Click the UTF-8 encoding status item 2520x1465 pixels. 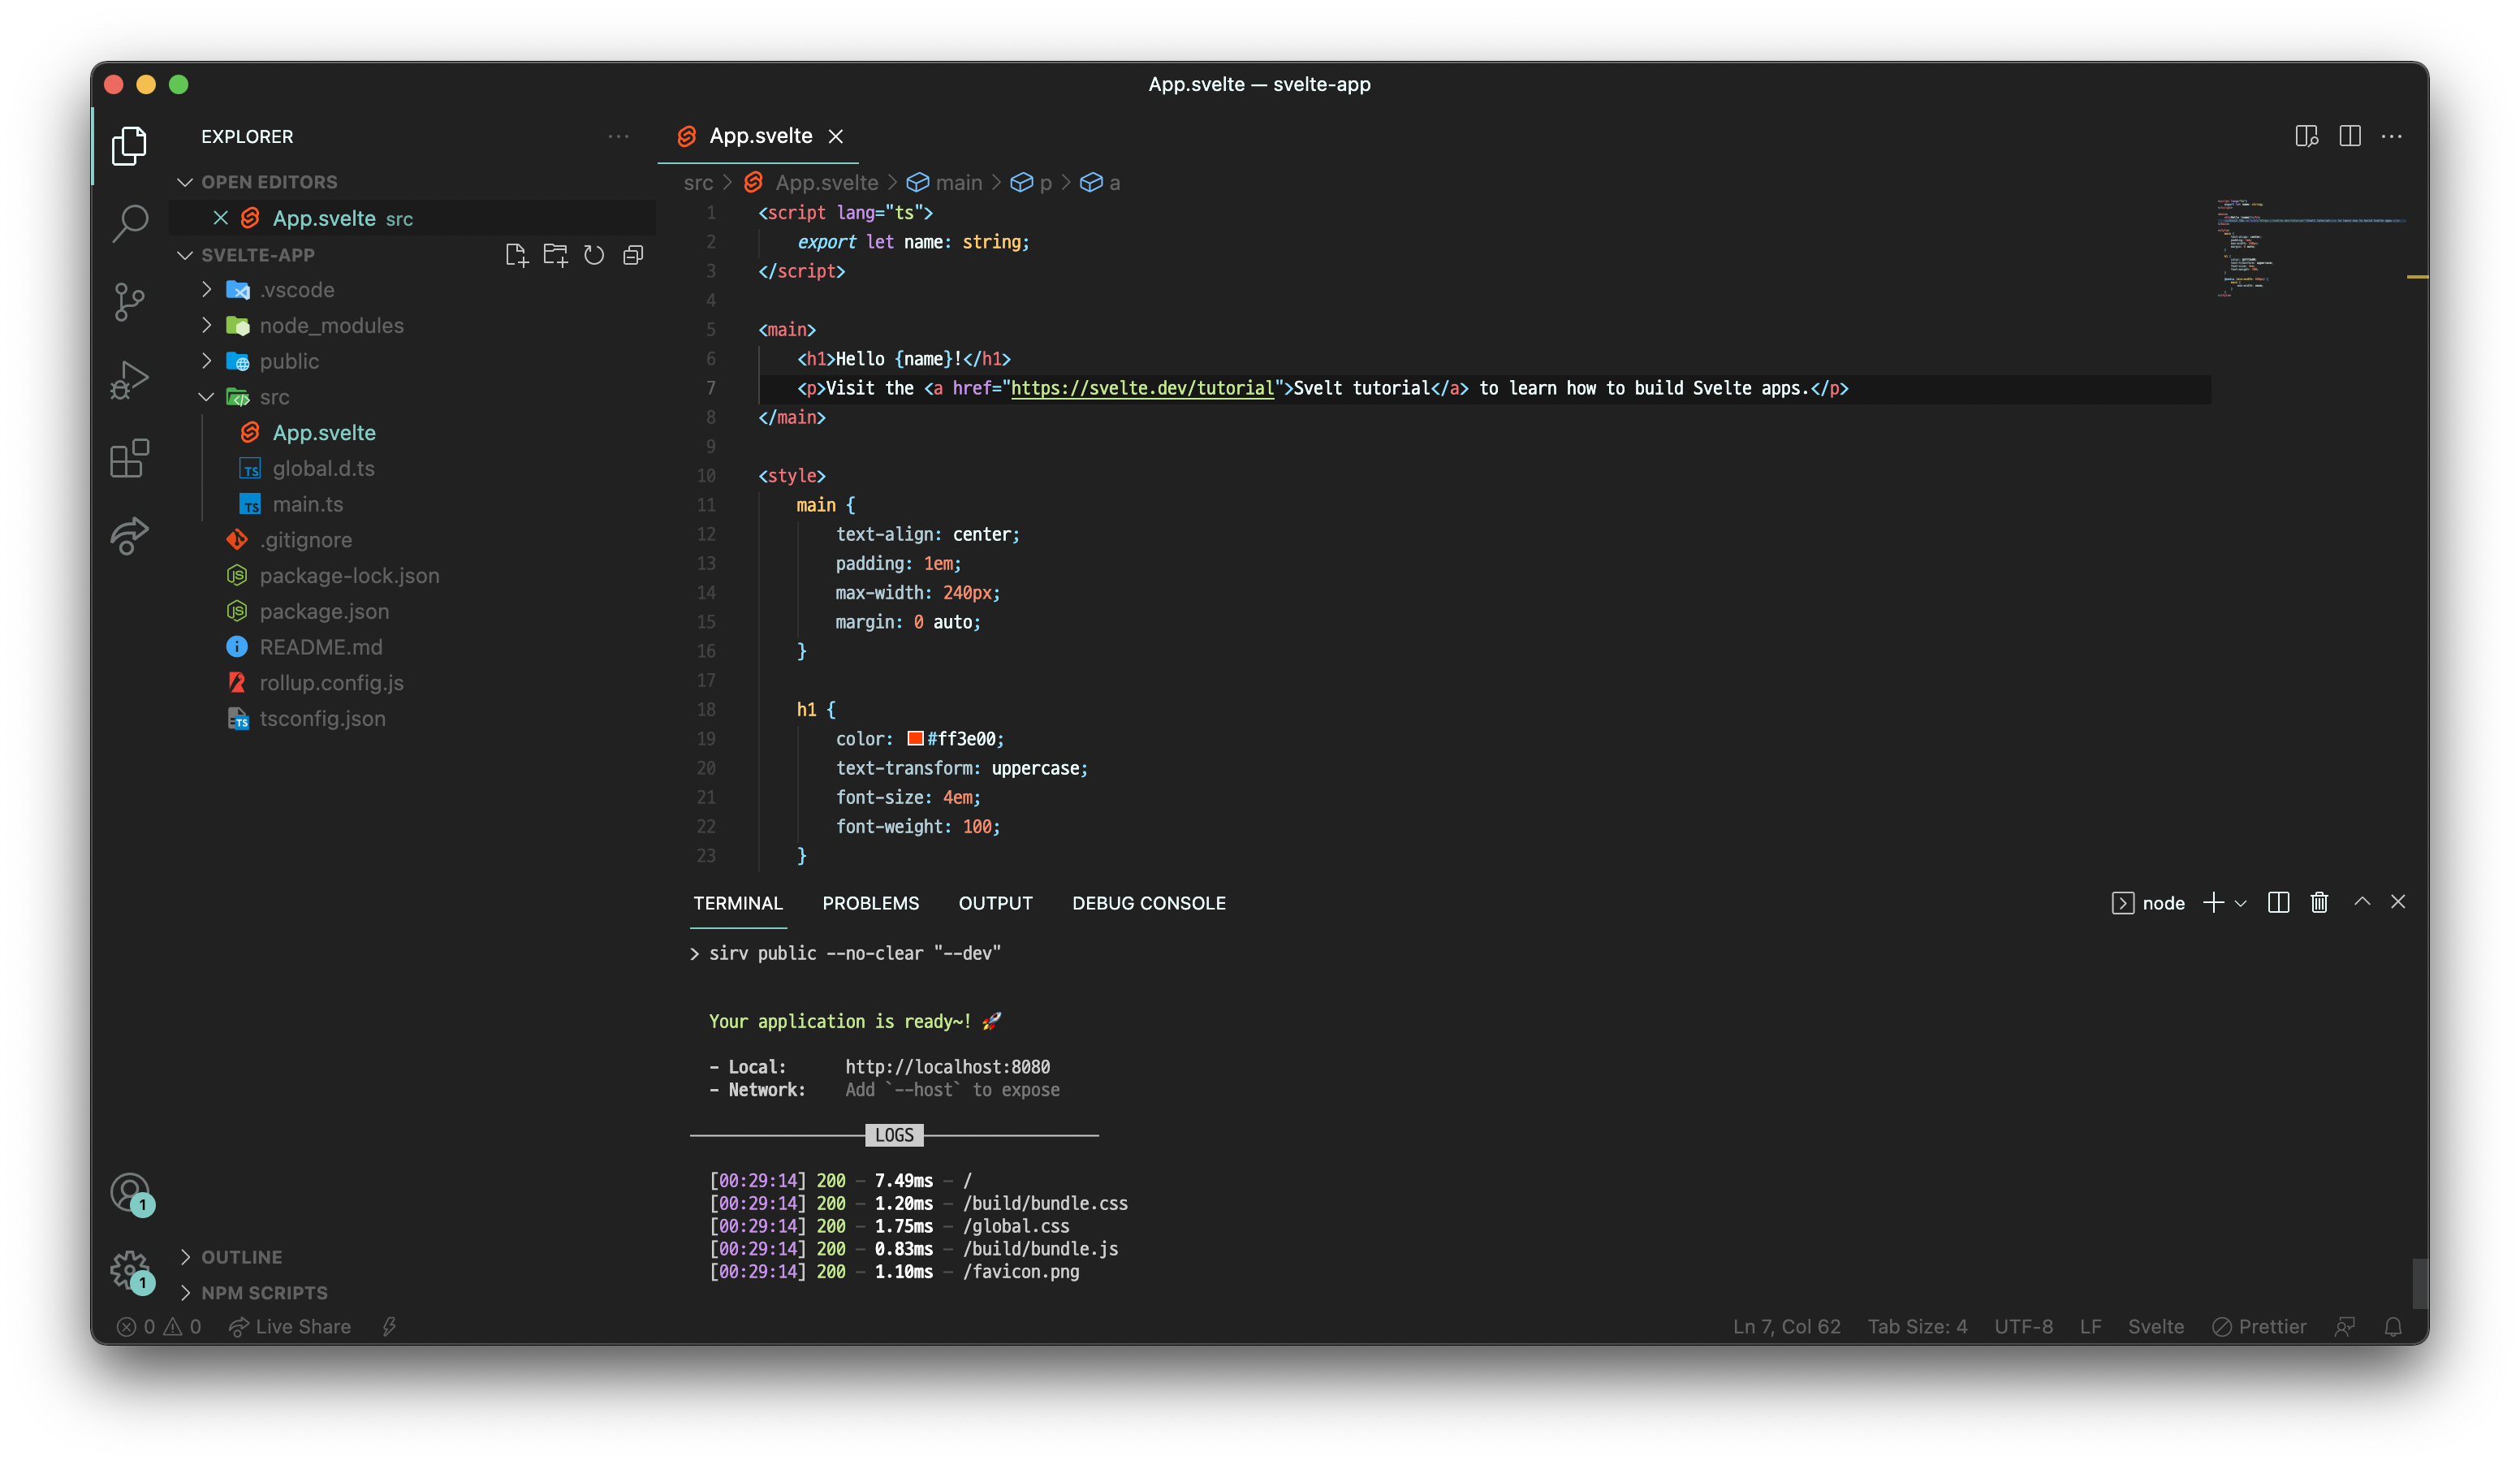pos(2023,1327)
